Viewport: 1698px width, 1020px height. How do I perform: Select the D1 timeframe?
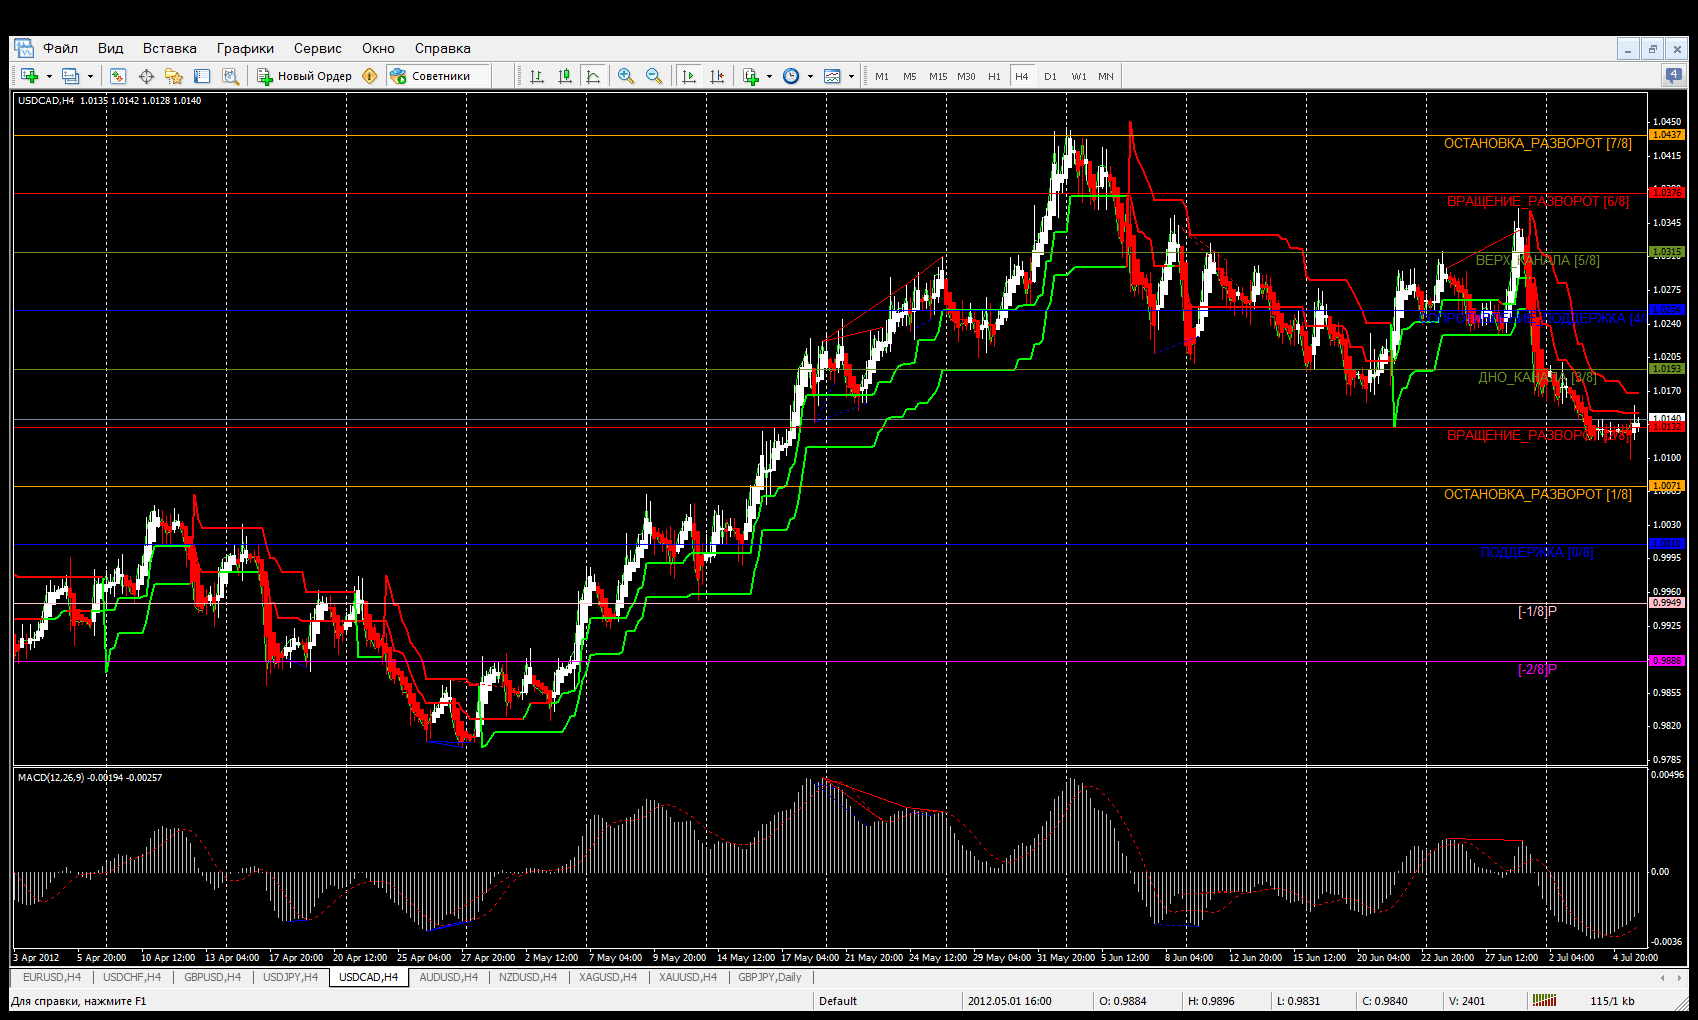[x=1050, y=76]
